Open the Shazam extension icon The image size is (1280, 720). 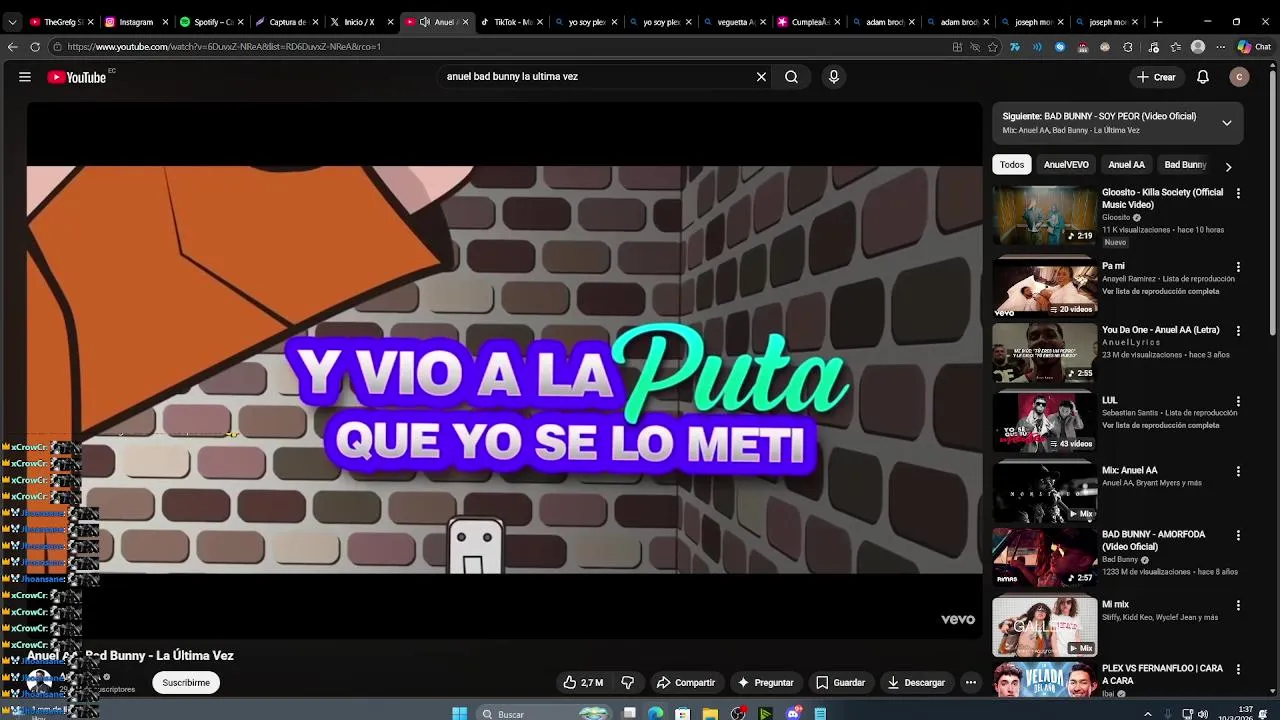[x=1060, y=47]
